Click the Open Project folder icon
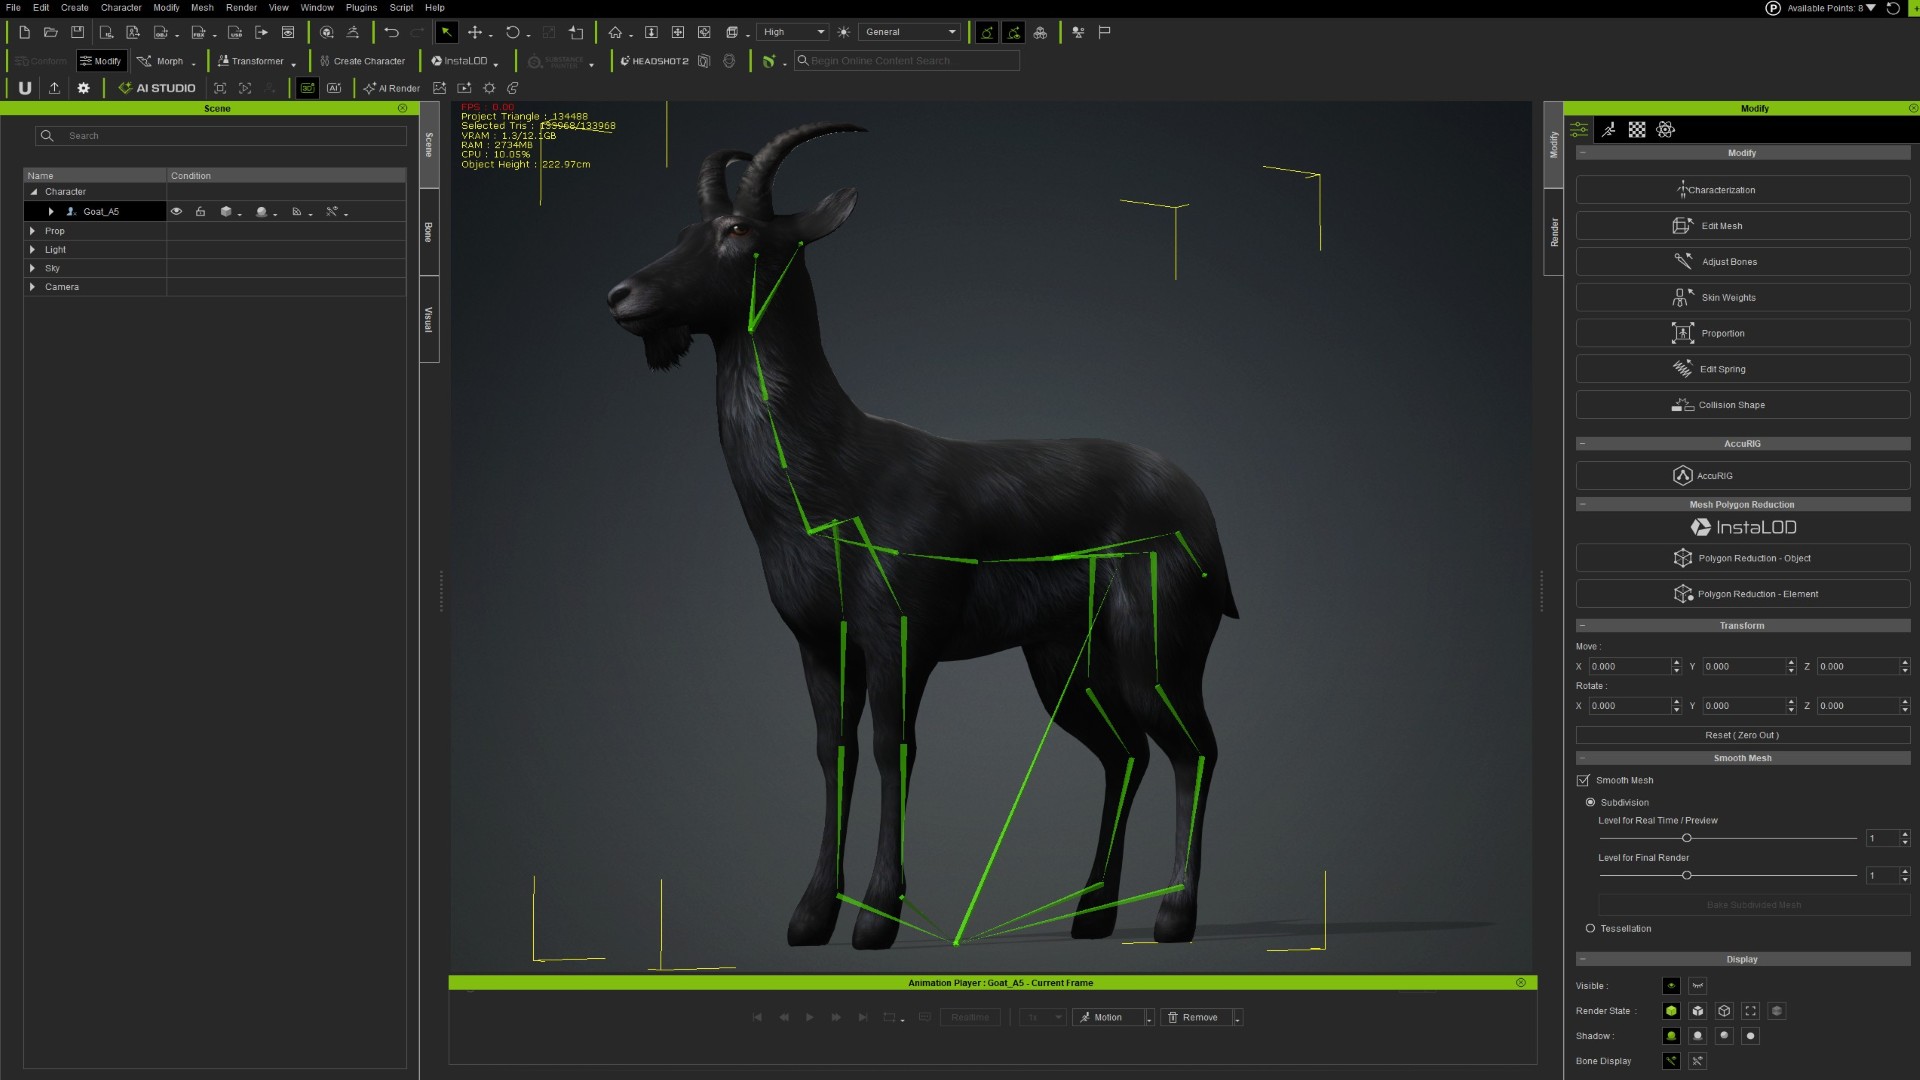The width and height of the screenshot is (1920, 1080). pos(51,32)
